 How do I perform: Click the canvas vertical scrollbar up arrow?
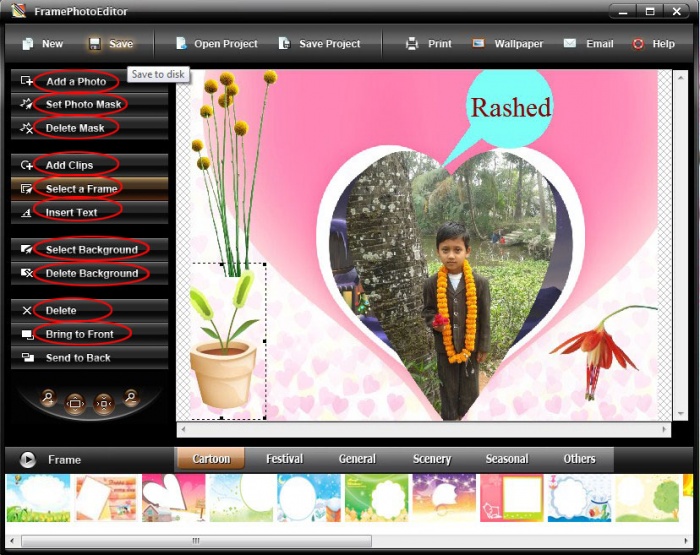(x=680, y=78)
